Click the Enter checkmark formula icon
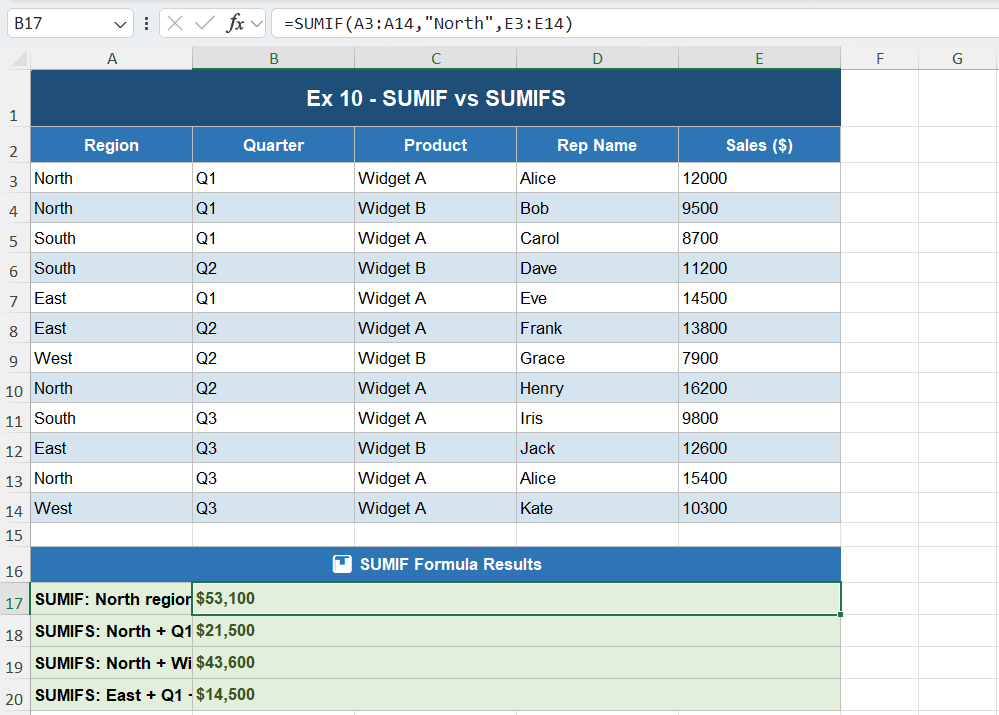This screenshot has width=999, height=715. pos(204,24)
